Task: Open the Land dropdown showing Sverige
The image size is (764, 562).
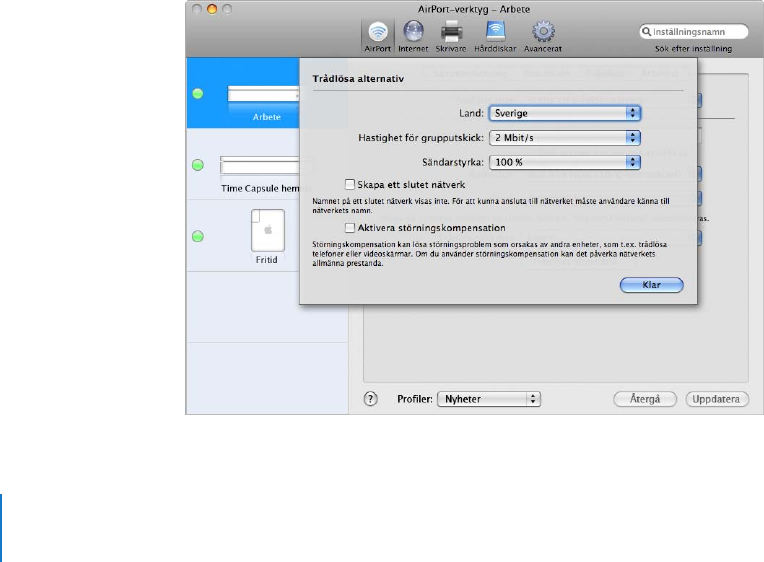Action: tap(565, 113)
